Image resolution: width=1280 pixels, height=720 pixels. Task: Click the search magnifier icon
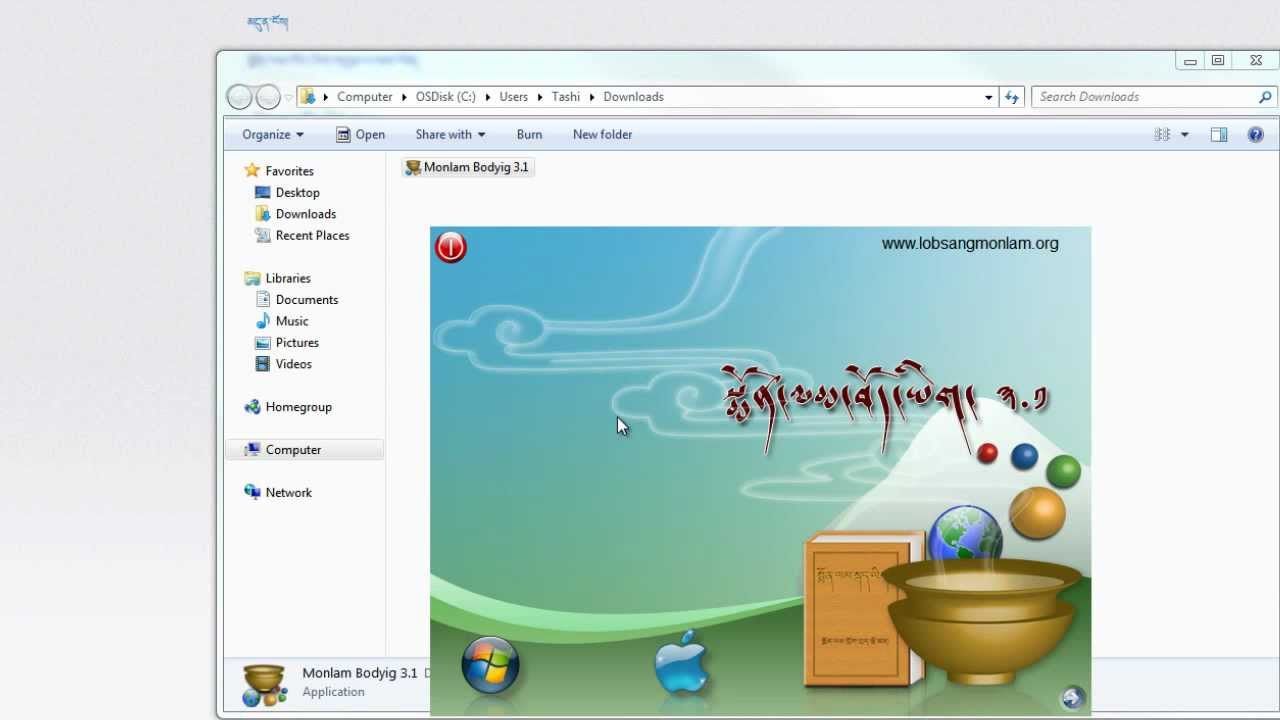[x=1265, y=97]
